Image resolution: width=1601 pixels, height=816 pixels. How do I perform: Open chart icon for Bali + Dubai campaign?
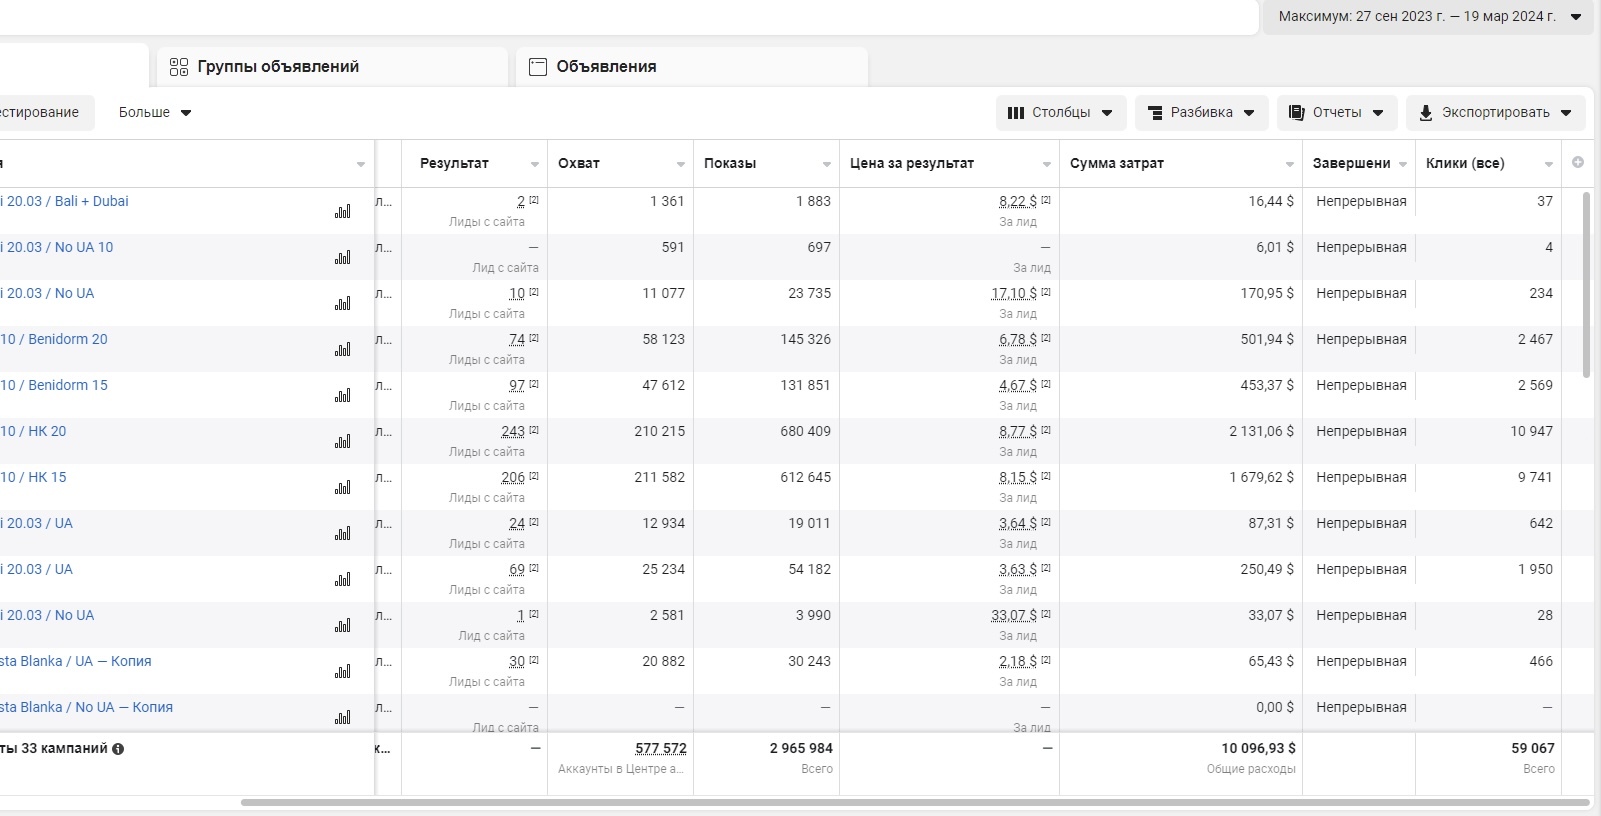coord(343,211)
